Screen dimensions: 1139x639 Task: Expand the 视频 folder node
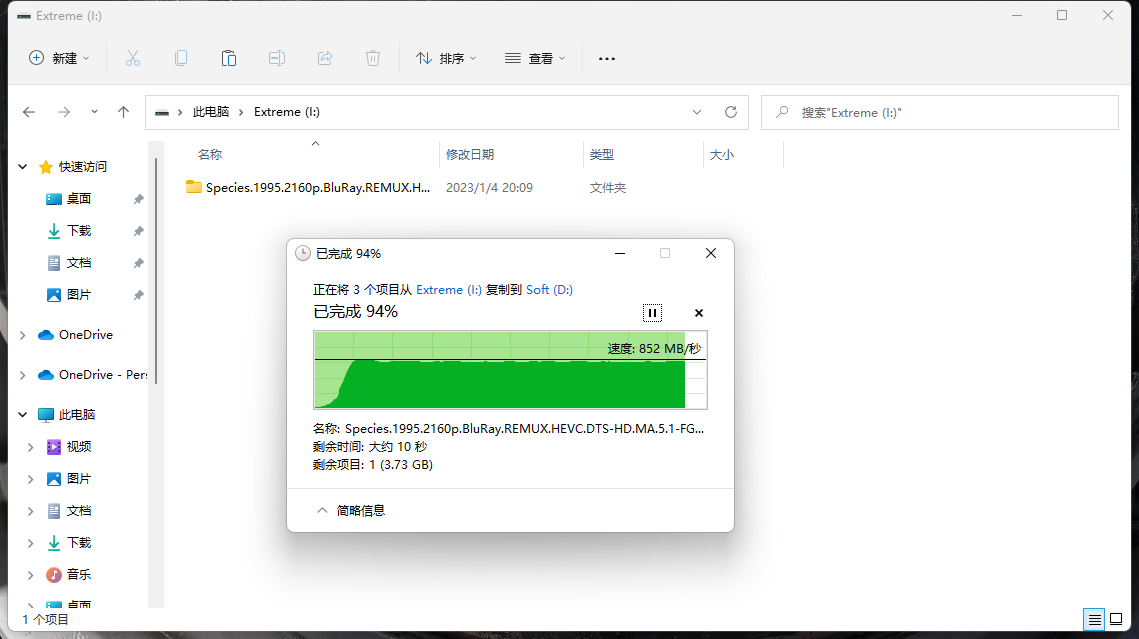click(x=31, y=447)
